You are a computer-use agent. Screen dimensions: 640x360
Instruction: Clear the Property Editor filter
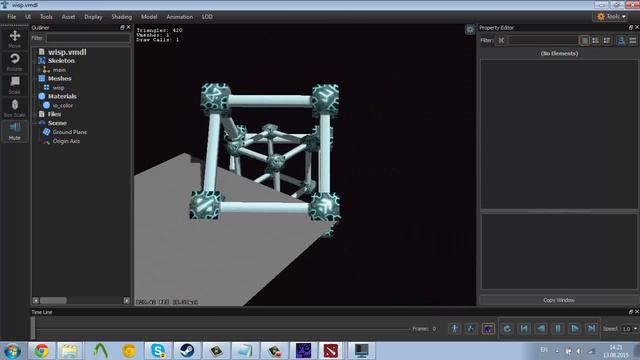(501, 40)
